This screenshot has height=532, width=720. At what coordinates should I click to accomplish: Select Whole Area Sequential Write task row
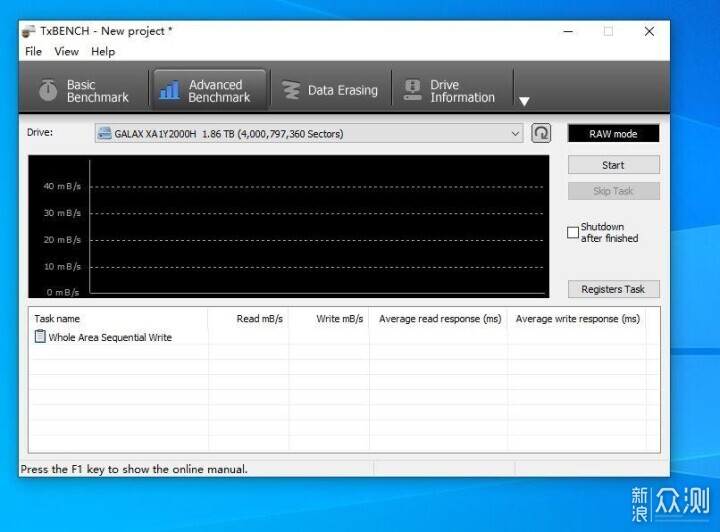pos(344,337)
